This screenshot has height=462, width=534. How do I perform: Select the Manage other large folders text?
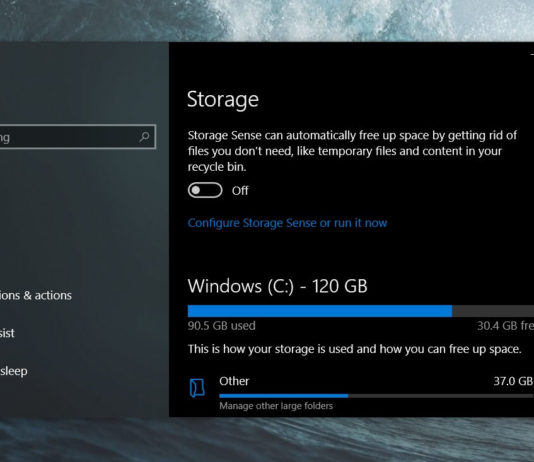(x=276, y=406)
